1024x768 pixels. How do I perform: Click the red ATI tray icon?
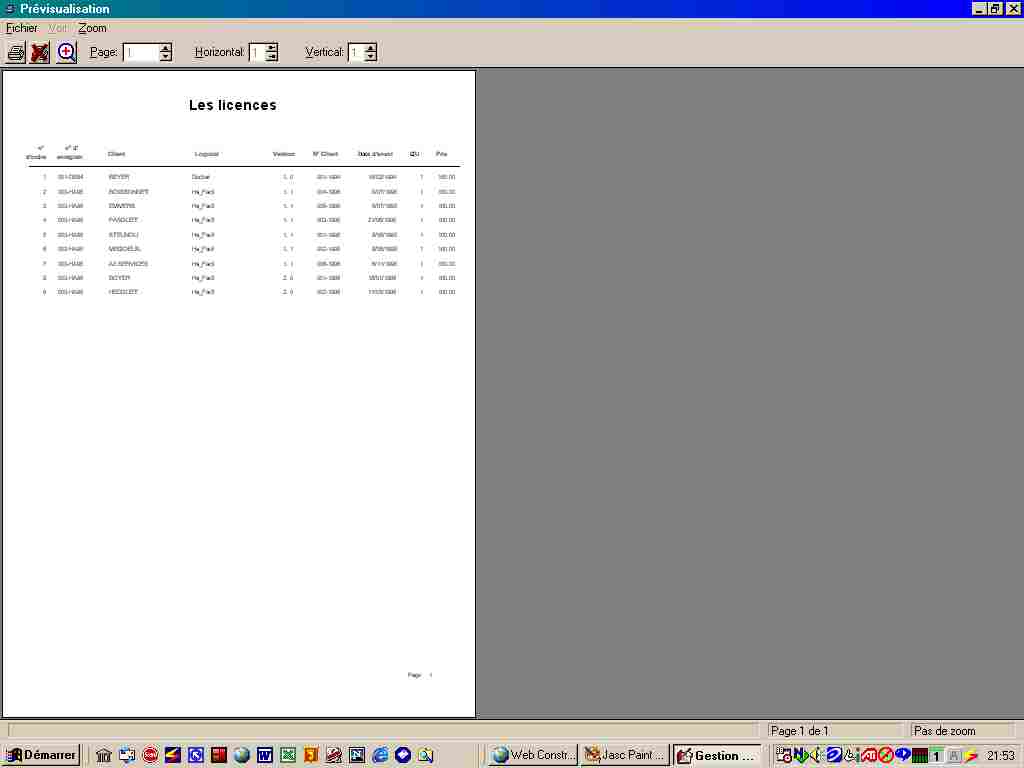tap(869, 756)
